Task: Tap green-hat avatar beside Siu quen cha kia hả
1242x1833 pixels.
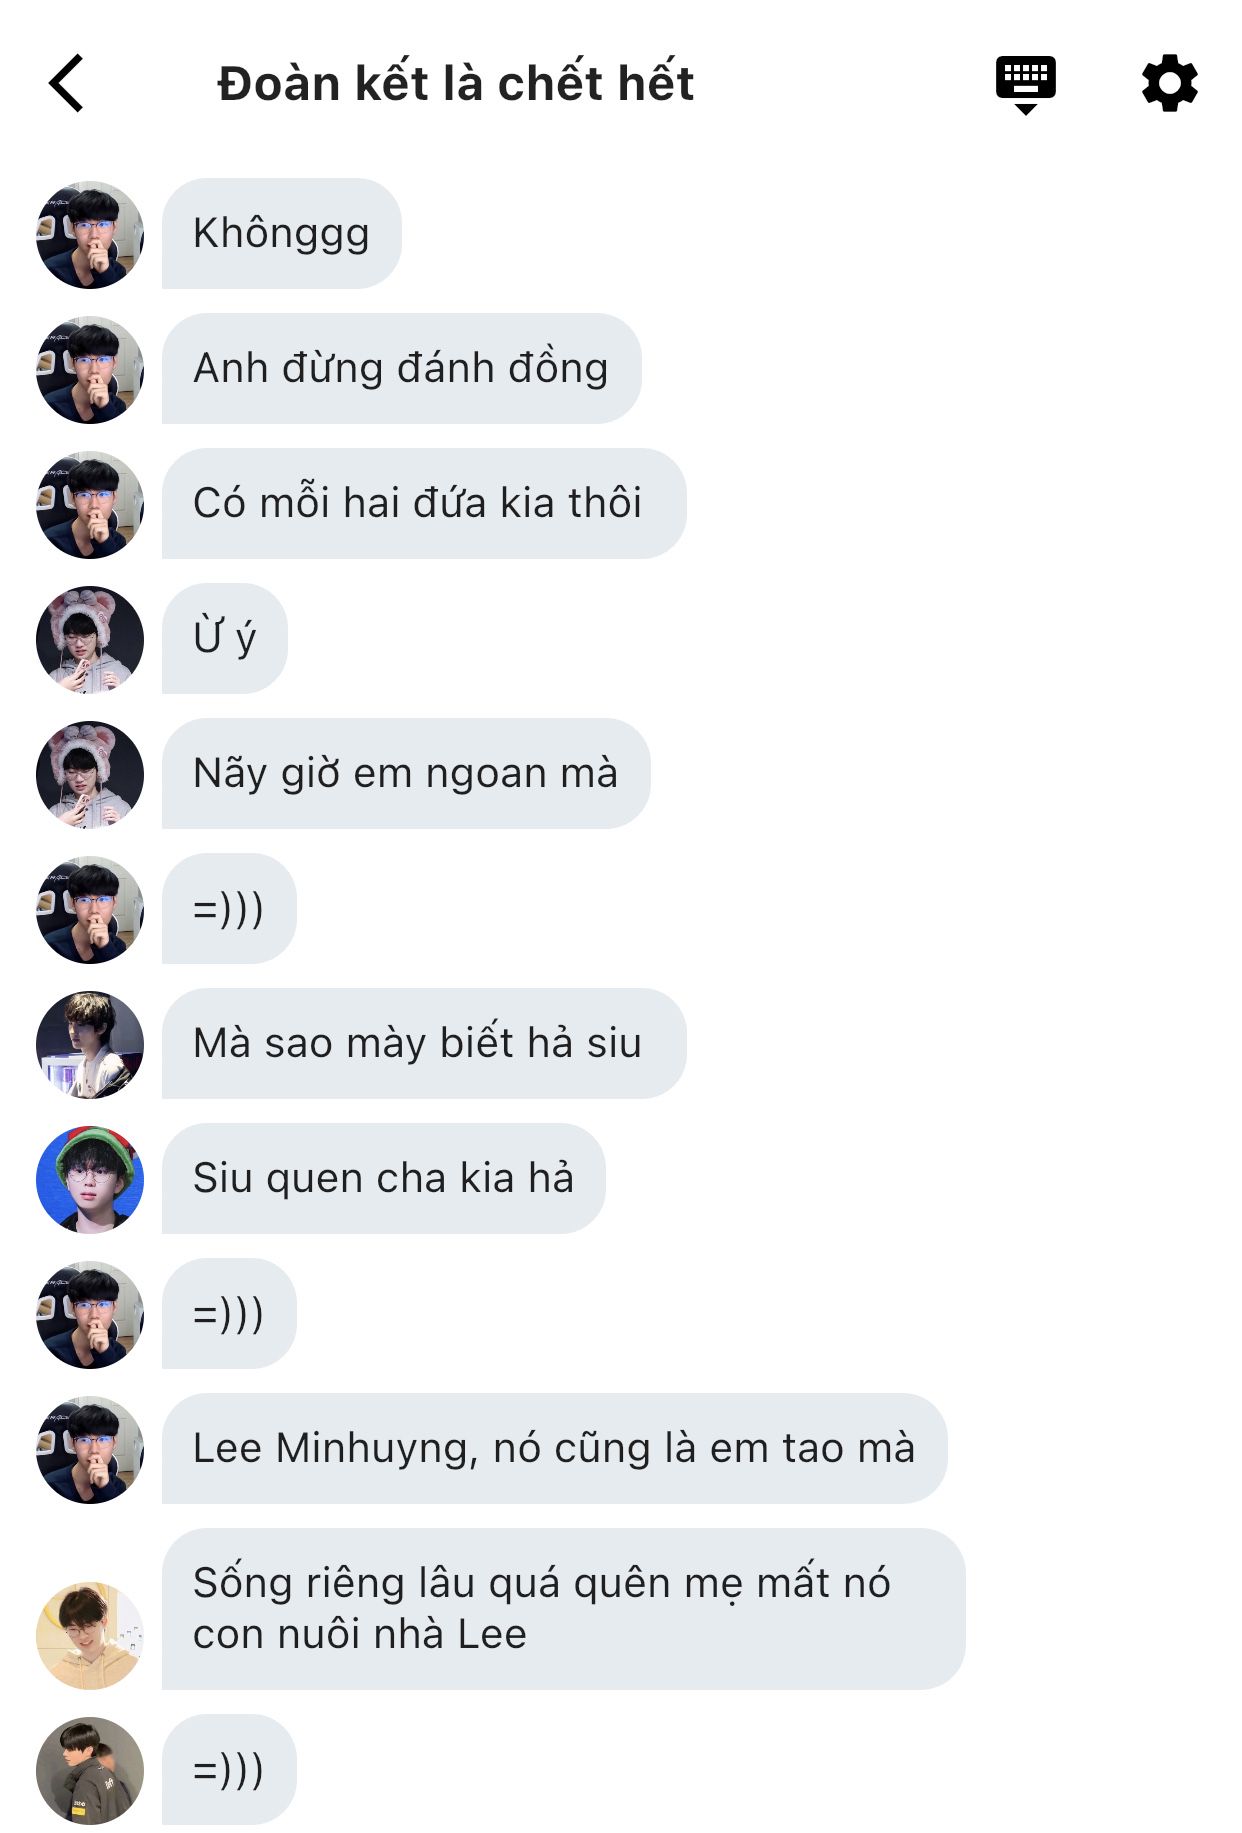Action: coord(90,1180)
